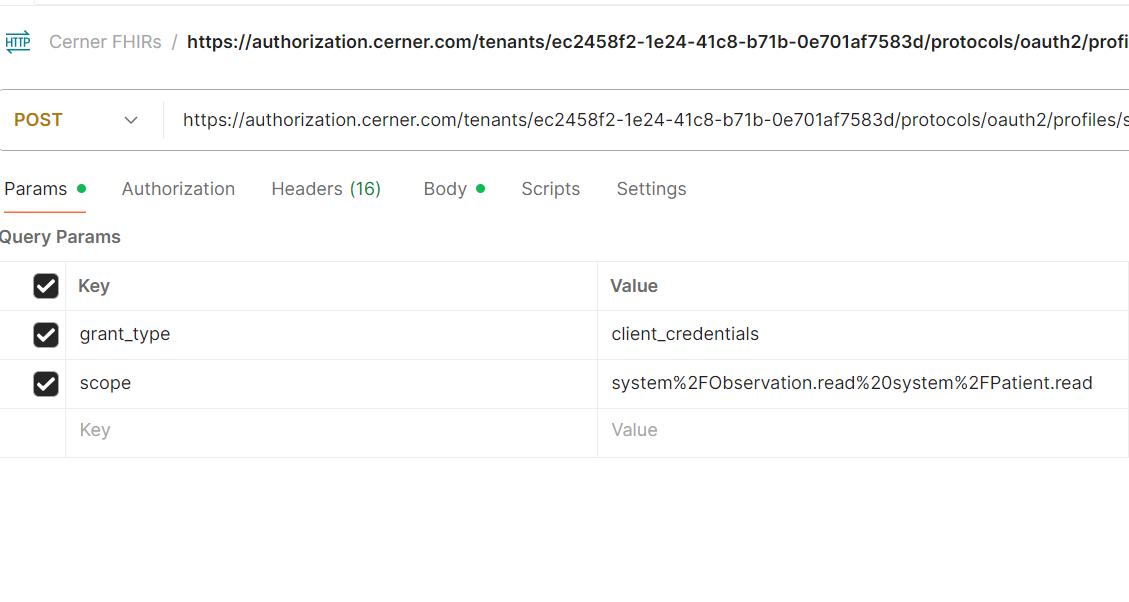Toggle the select-all checkbox in Key header
This screenshot has height=602, width=1129.
coord(45,286)
